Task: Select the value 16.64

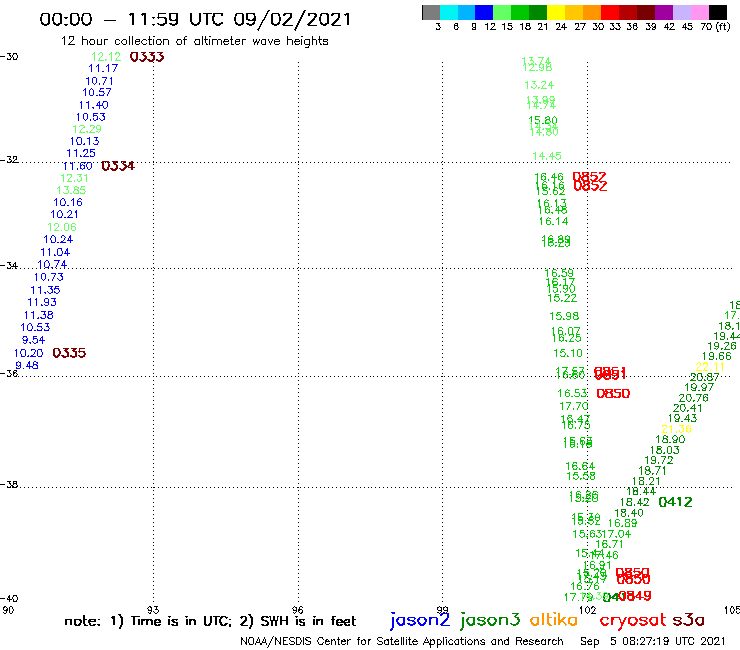Action: click(580, 466)
